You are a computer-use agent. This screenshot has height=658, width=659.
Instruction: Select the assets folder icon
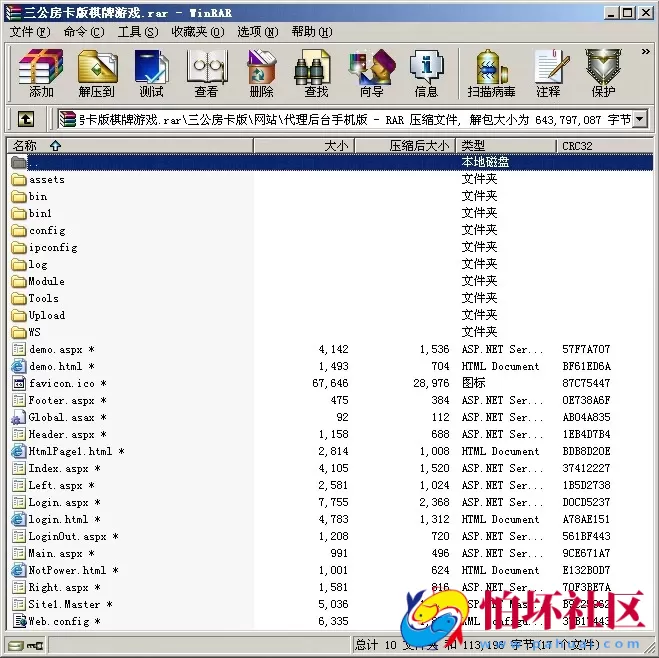coord(18,180)
